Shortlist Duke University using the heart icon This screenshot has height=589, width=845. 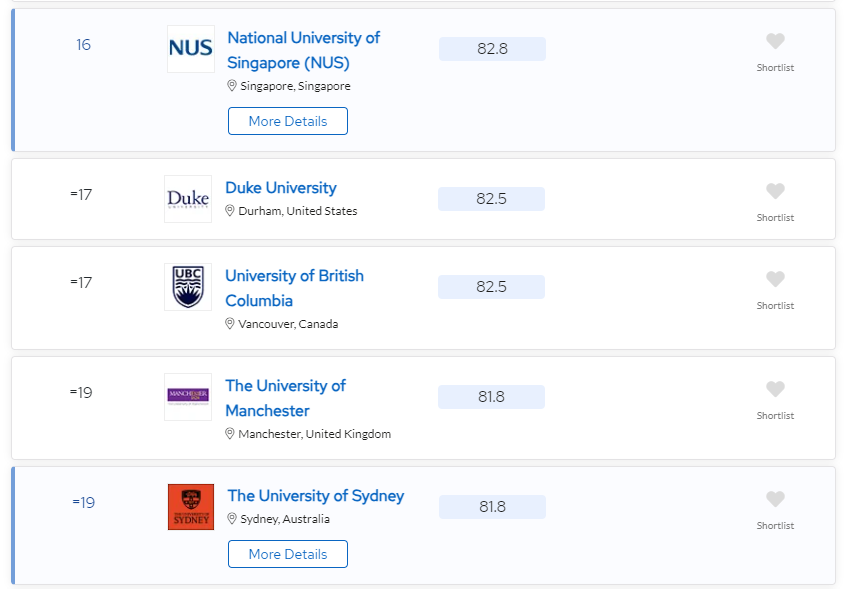tap(775, 191)
